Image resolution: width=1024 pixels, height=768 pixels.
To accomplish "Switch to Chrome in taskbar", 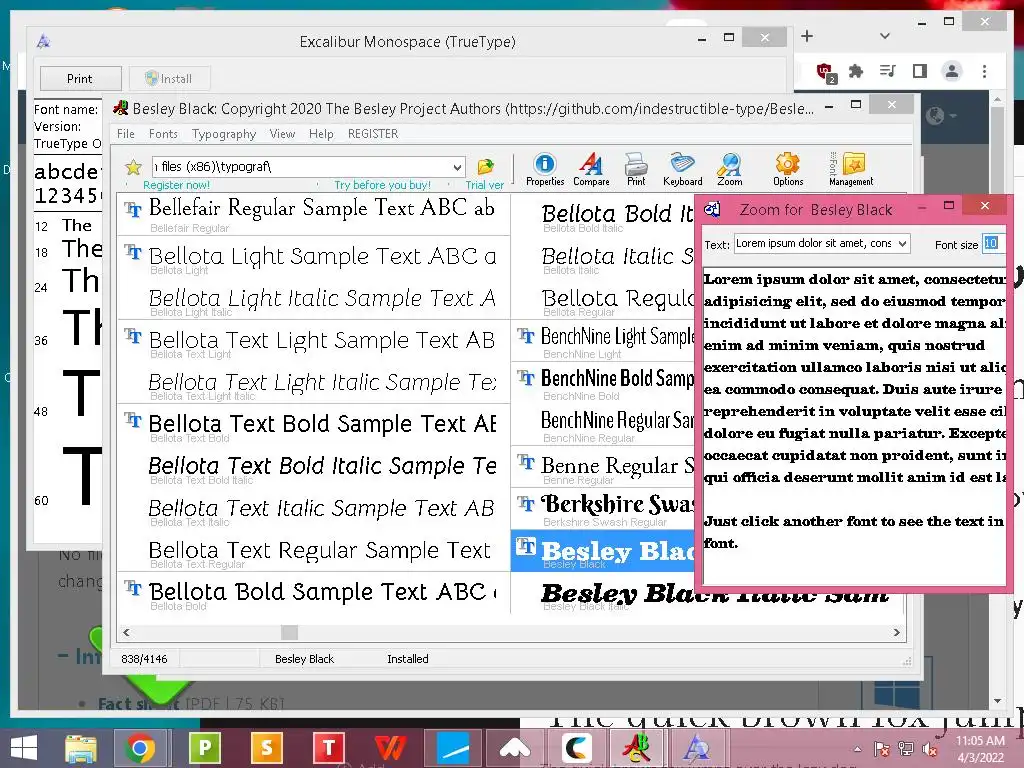I will click(140, 748).
